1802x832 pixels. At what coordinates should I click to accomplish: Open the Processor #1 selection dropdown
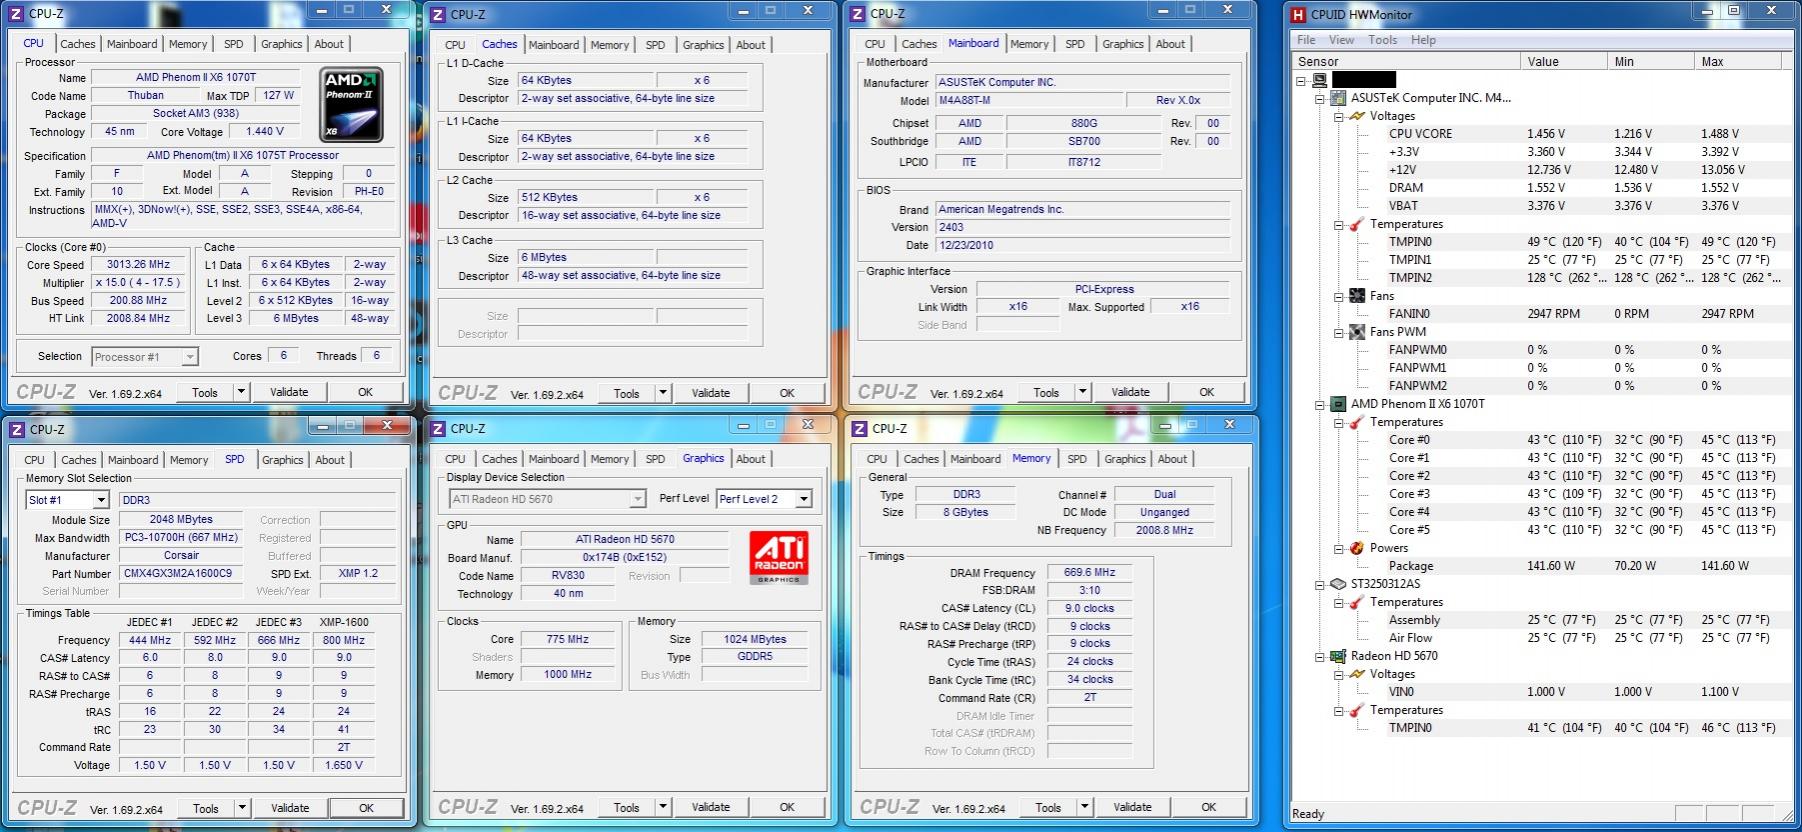pyautogui.click(x=190, y=356)
